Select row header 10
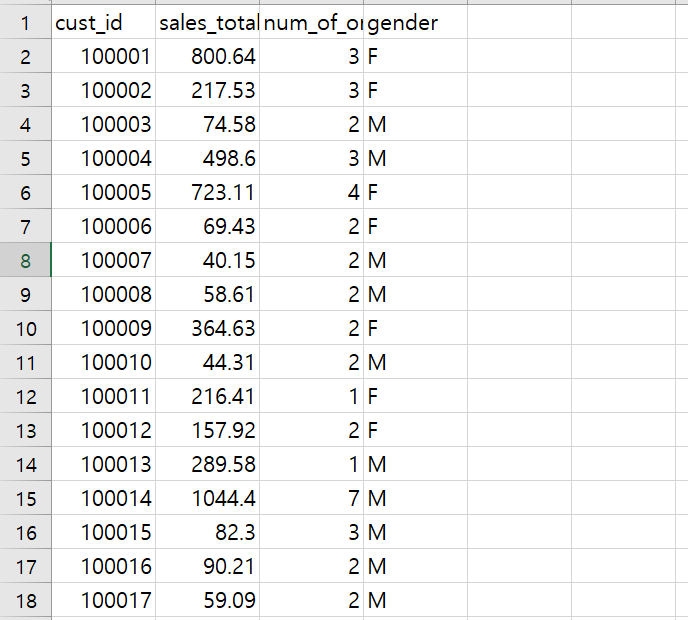 click(25, 328)
